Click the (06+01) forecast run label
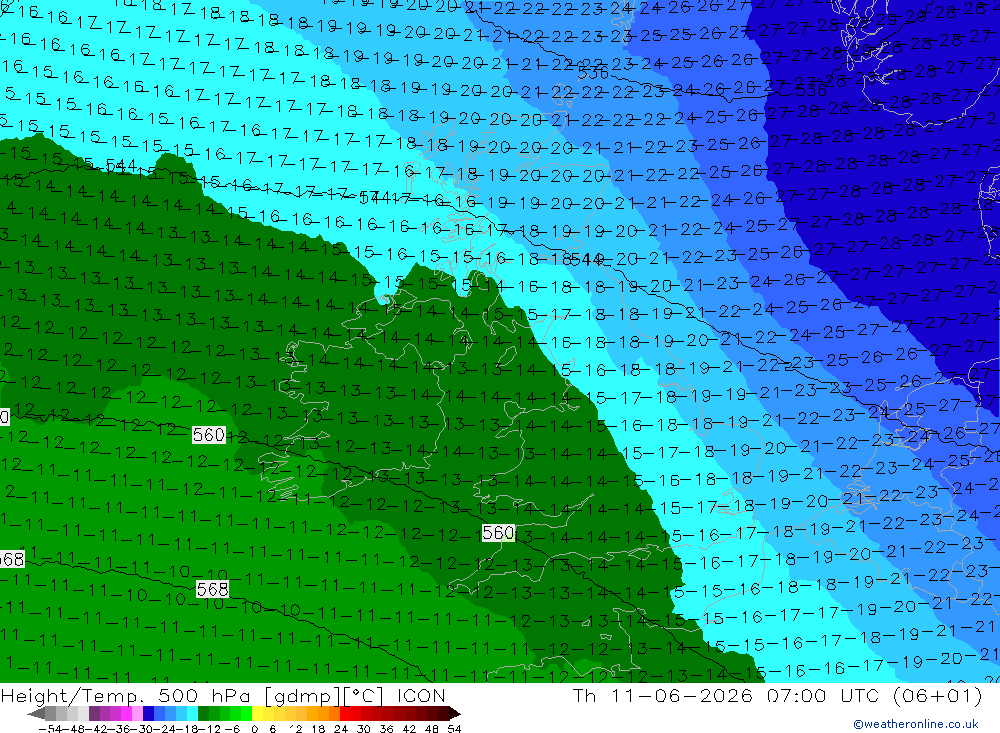 pos(938,695)
